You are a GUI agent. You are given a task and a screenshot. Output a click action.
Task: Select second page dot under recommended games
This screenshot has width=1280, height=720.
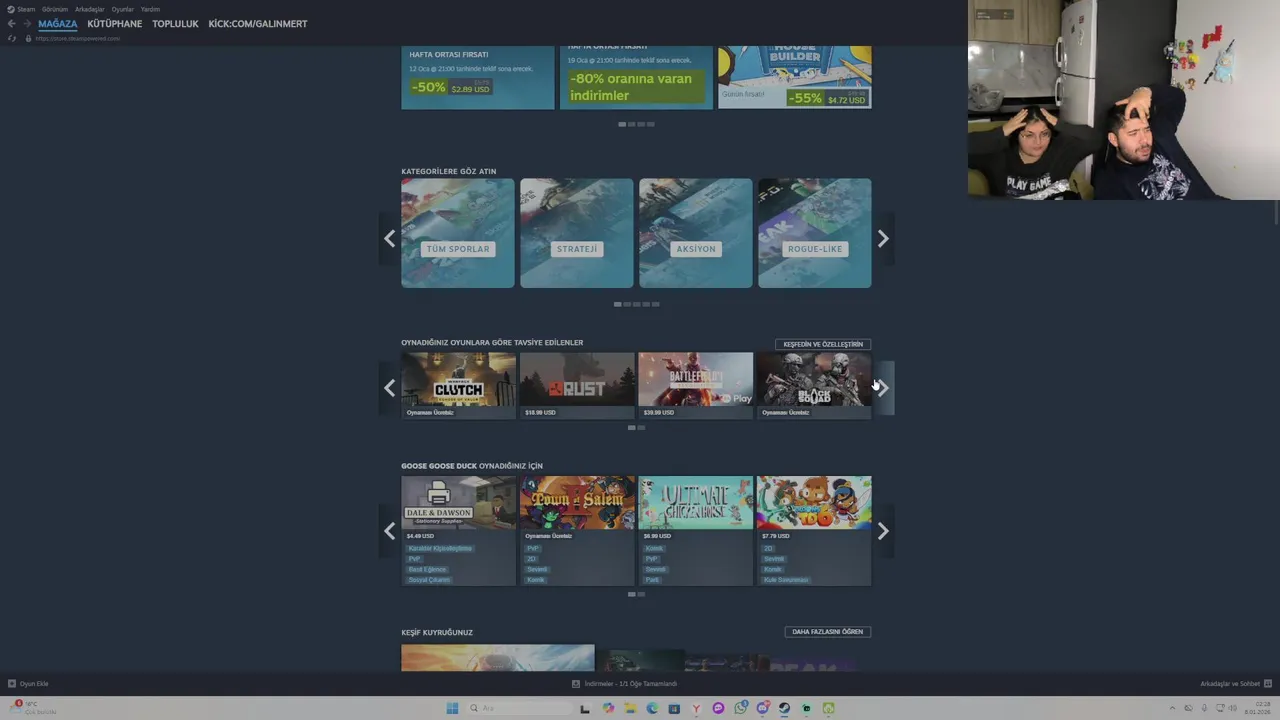641,427
